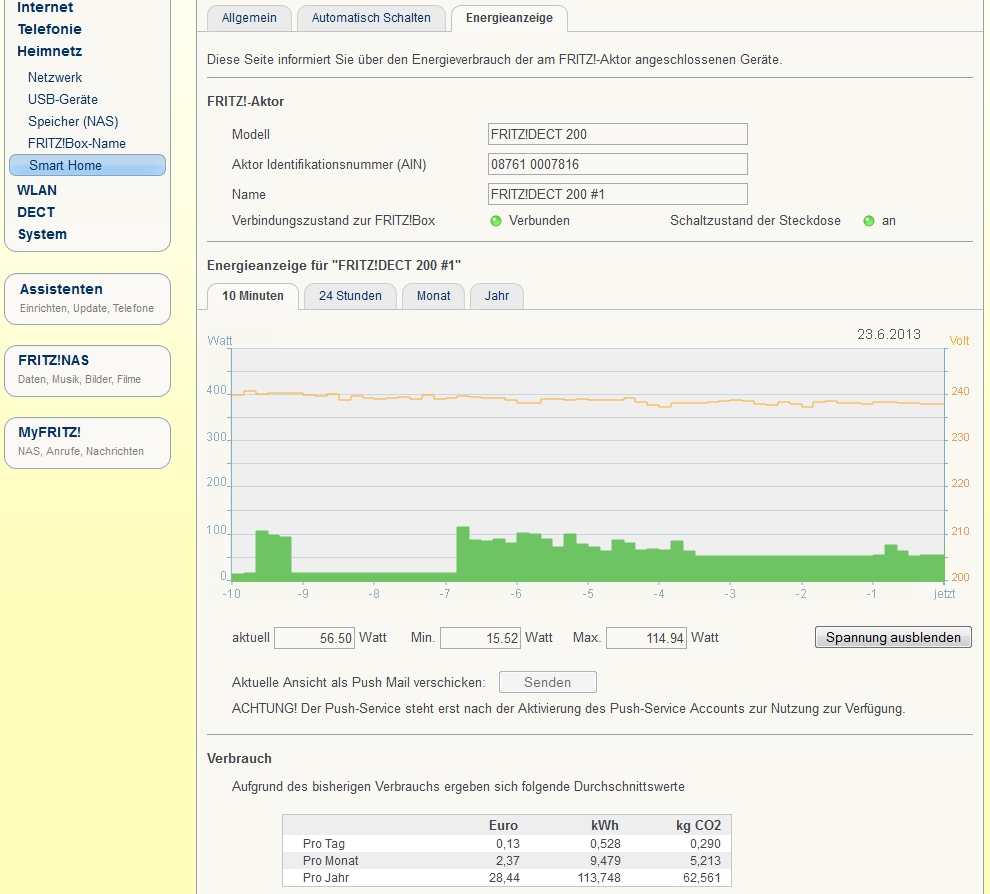
Task: Click the Pro Jahr kWh value 113,748
Action: point(599,878)
